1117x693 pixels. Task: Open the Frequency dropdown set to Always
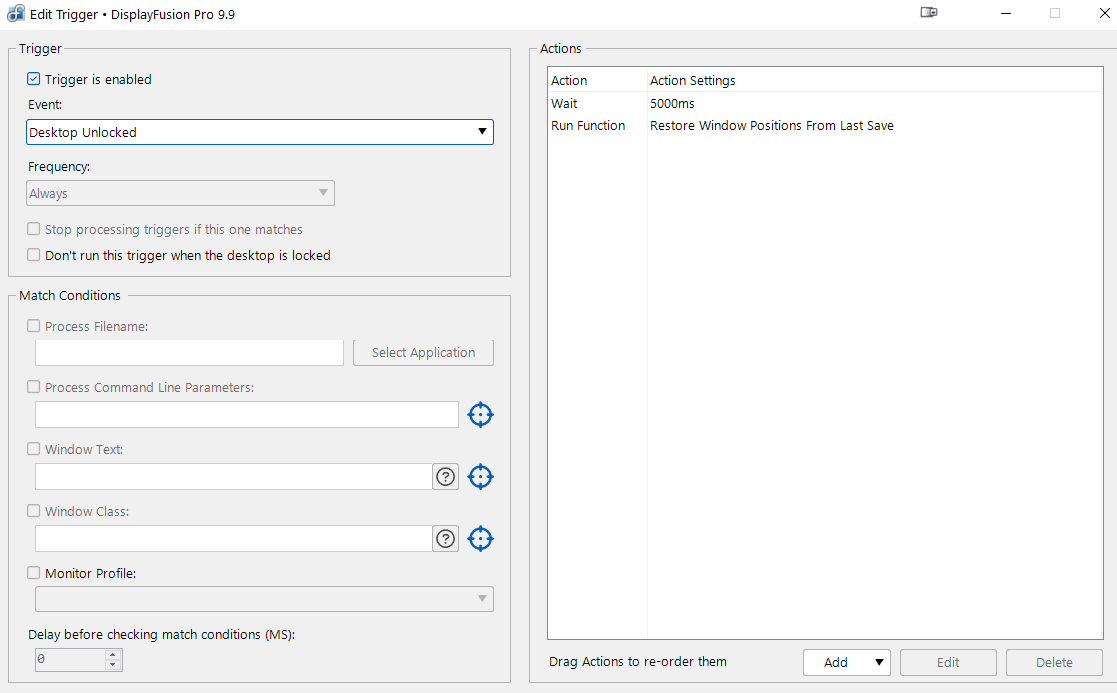click(x=180, y=193)
